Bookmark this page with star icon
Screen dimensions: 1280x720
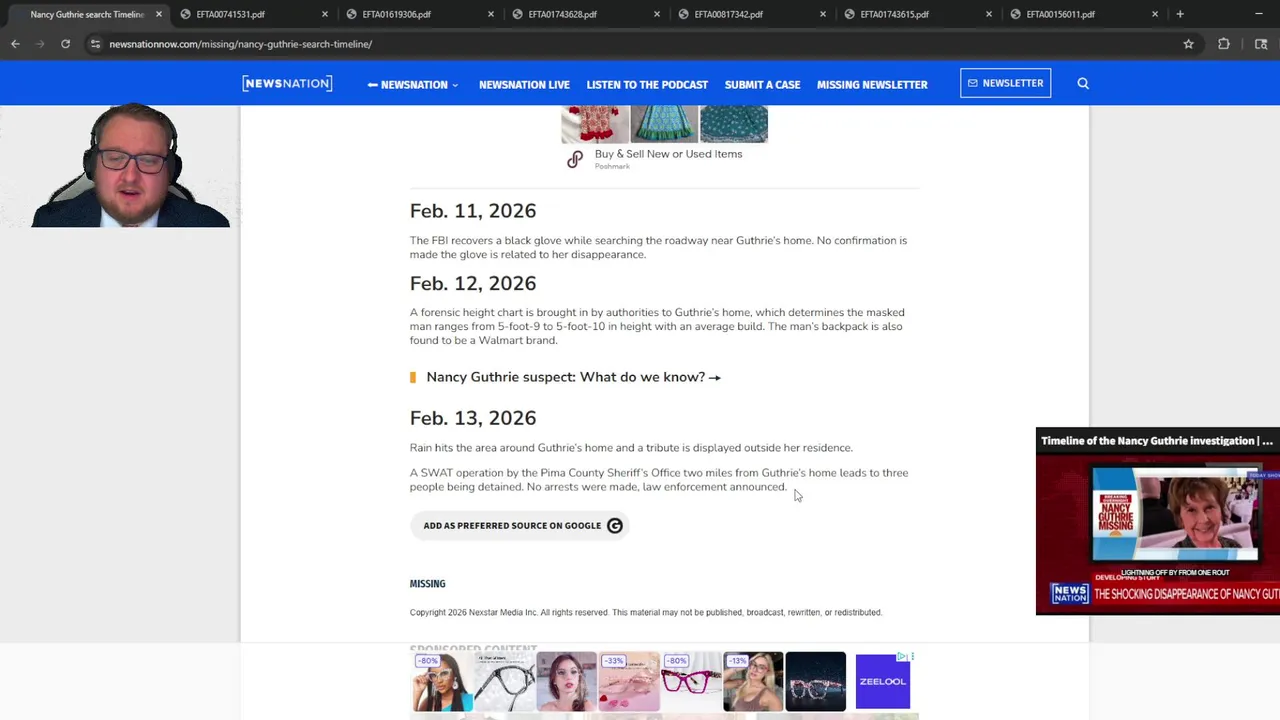(x=1188, y=44)
